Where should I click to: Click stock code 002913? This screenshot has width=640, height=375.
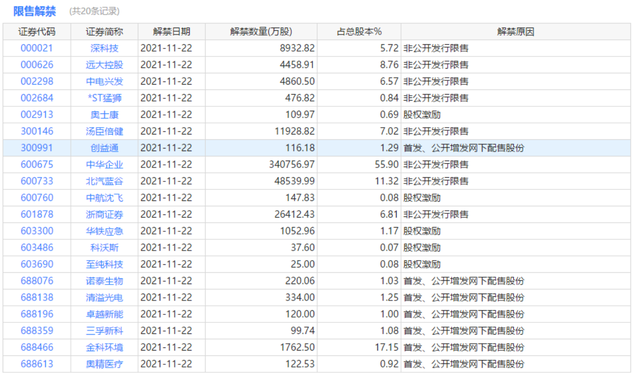click(37, 115)
